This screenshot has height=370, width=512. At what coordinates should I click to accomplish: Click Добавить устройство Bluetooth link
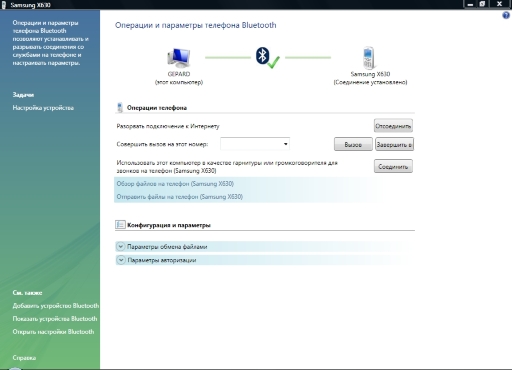[x=56, y=306]
